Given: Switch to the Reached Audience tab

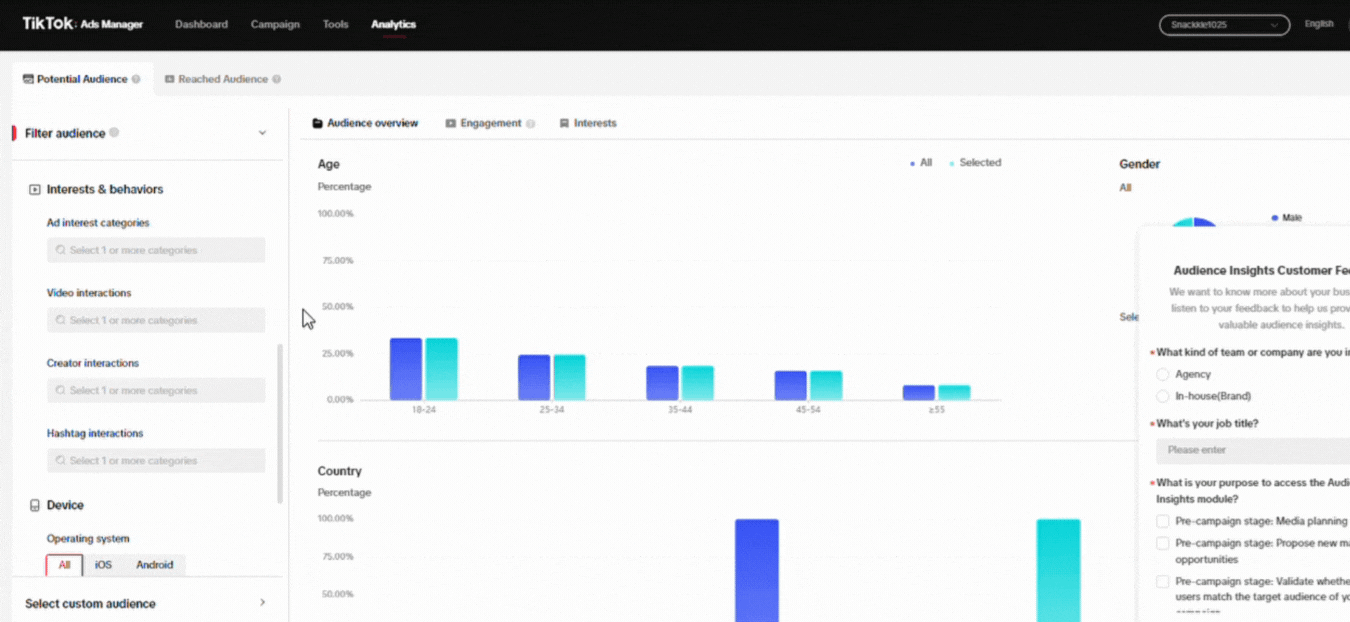Looking at the screenshot, I should tap(223, 79).
